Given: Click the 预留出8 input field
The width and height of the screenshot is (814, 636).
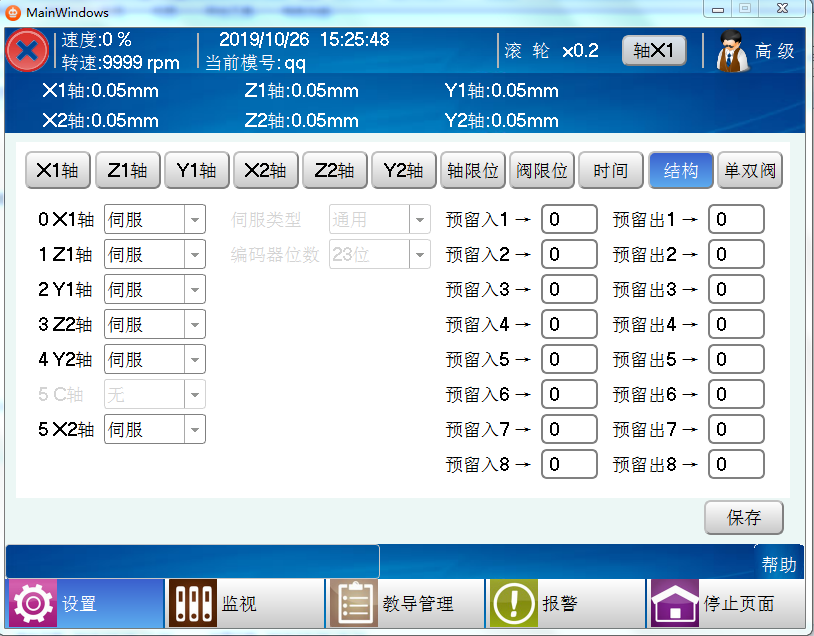Looking at the screenshot, I should pyautogui.click(x=736, y=464).
